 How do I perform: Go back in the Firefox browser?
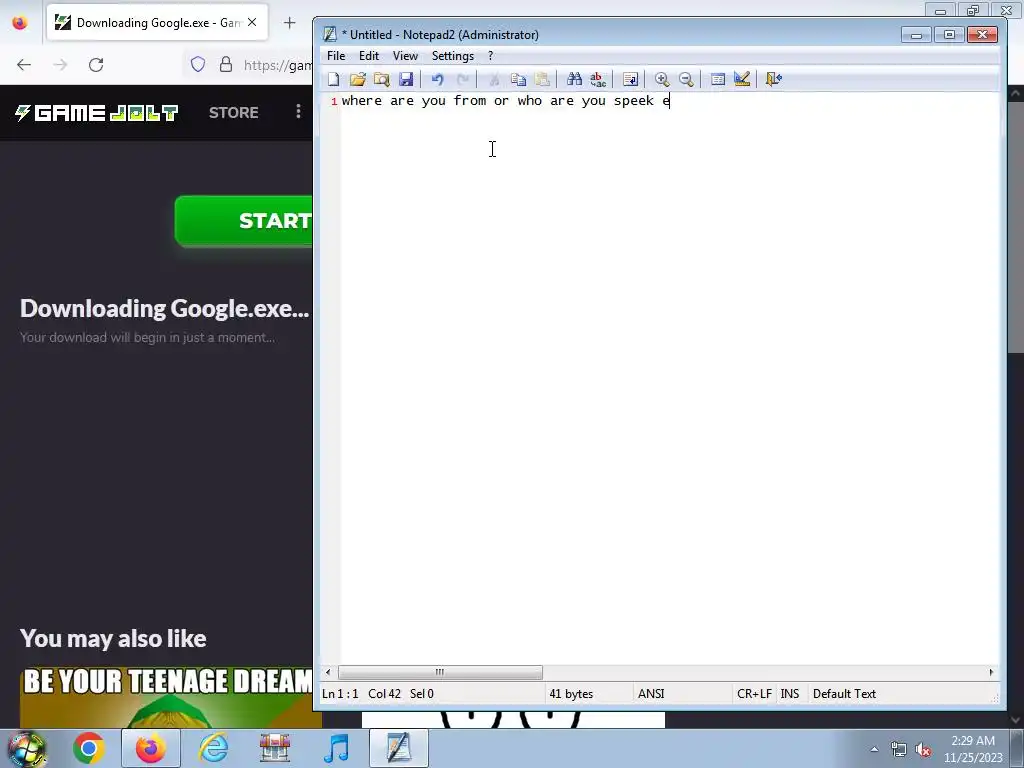[x=24, y=65]
